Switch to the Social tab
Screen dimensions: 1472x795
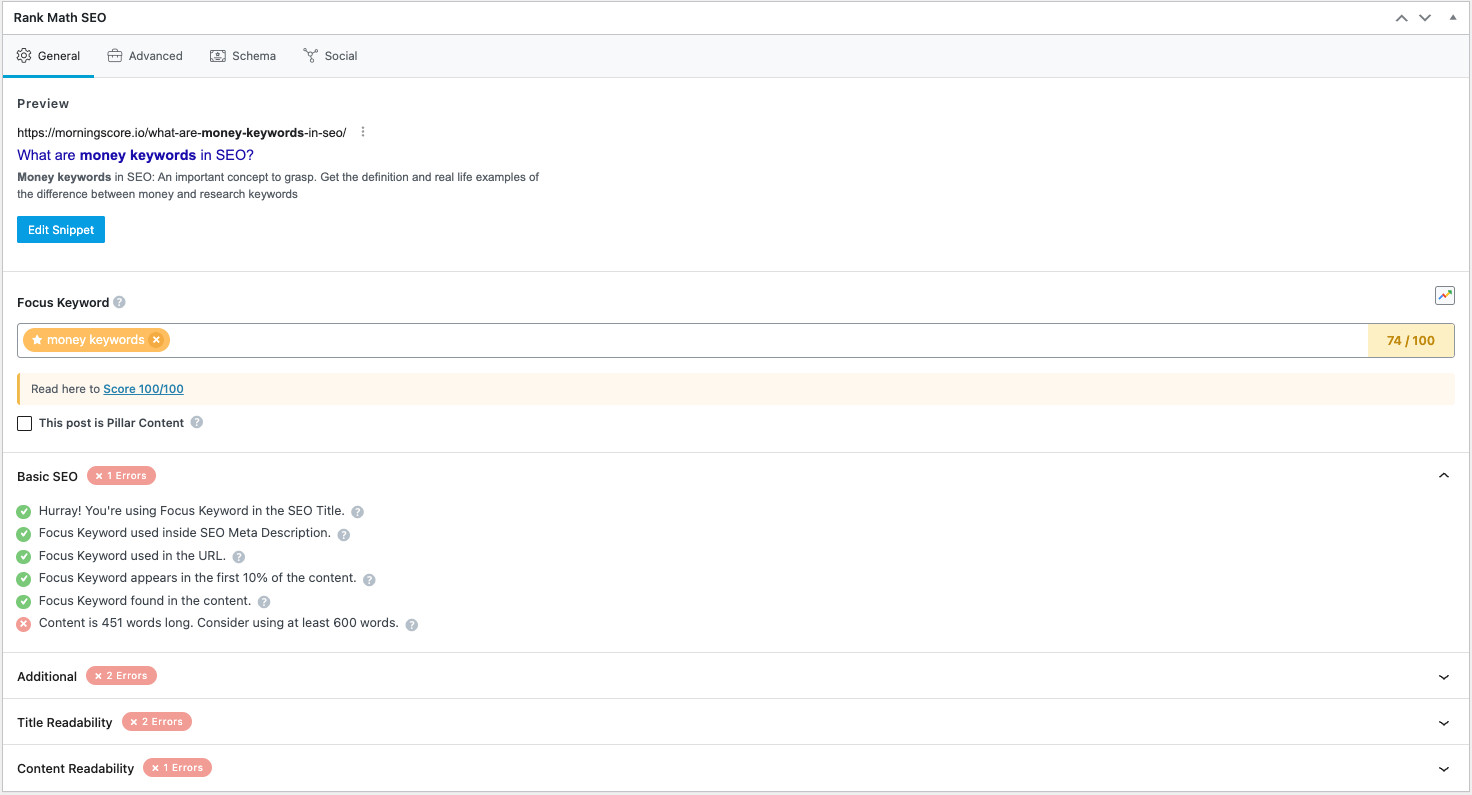pyautogui.click(x=330, y=56)
